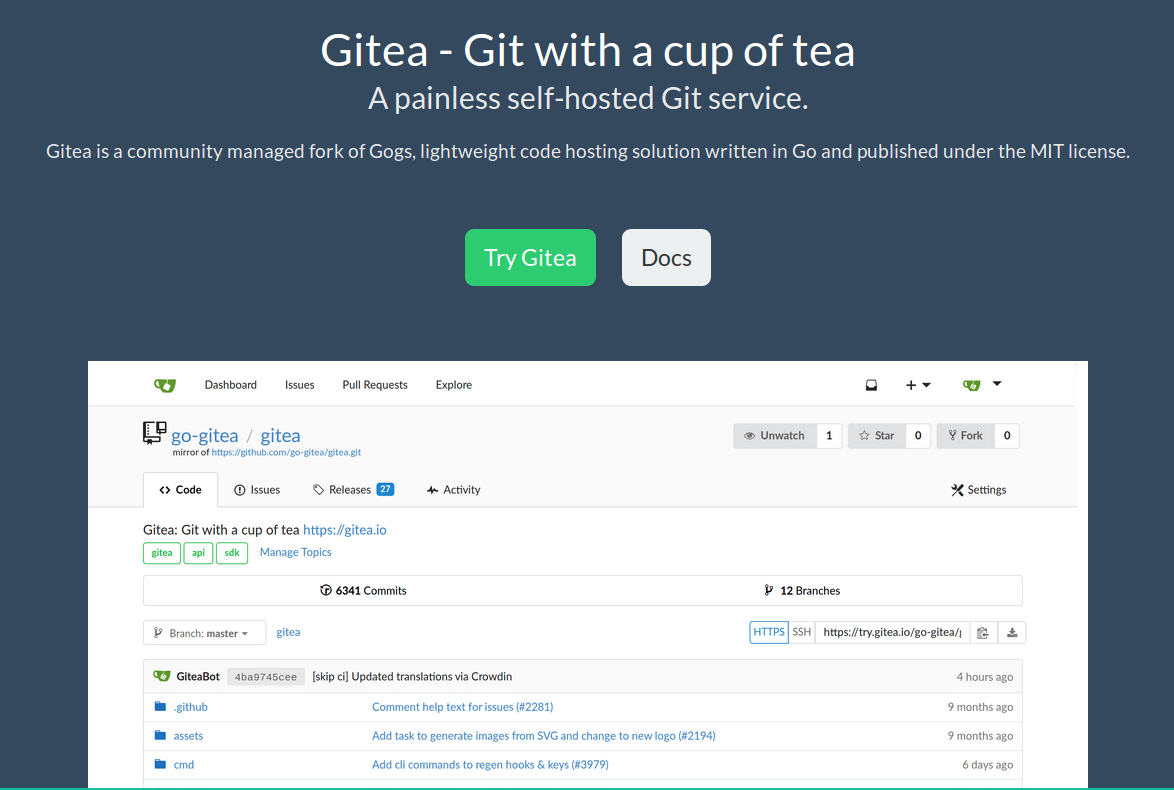The image size is (1174, 790).
Task: Copy the clone URL to clipboard
Action: tap(983, 633)
